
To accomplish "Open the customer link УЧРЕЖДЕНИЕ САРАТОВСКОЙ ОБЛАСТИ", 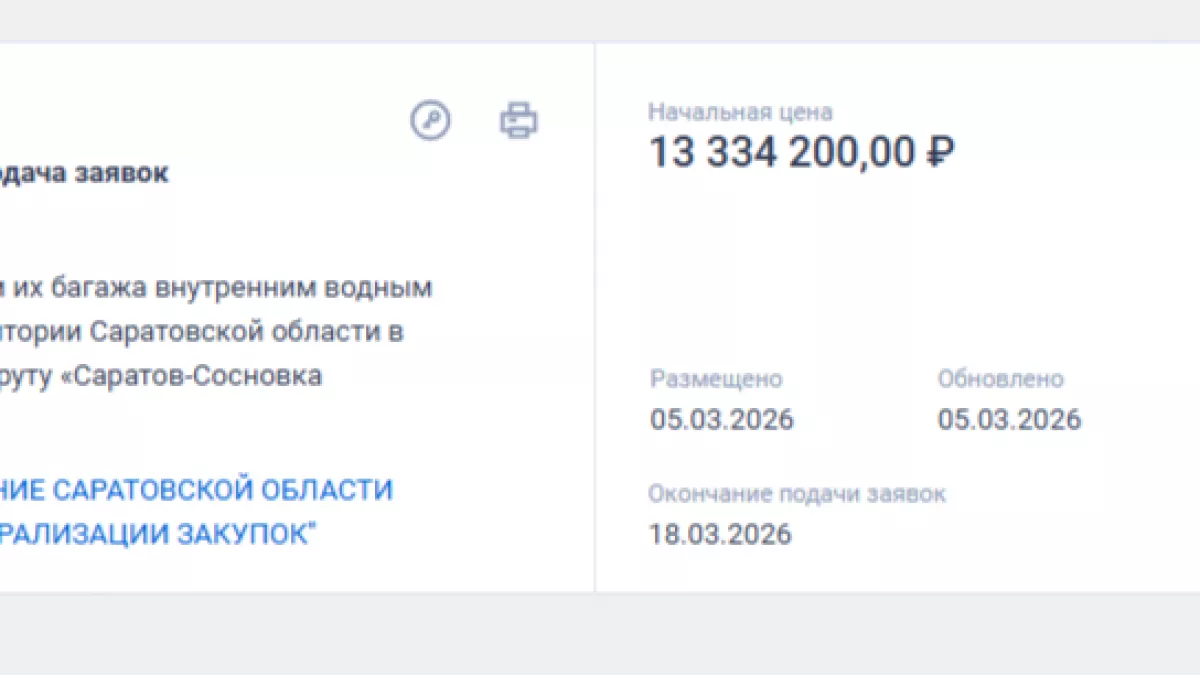I will coord(197,490).
